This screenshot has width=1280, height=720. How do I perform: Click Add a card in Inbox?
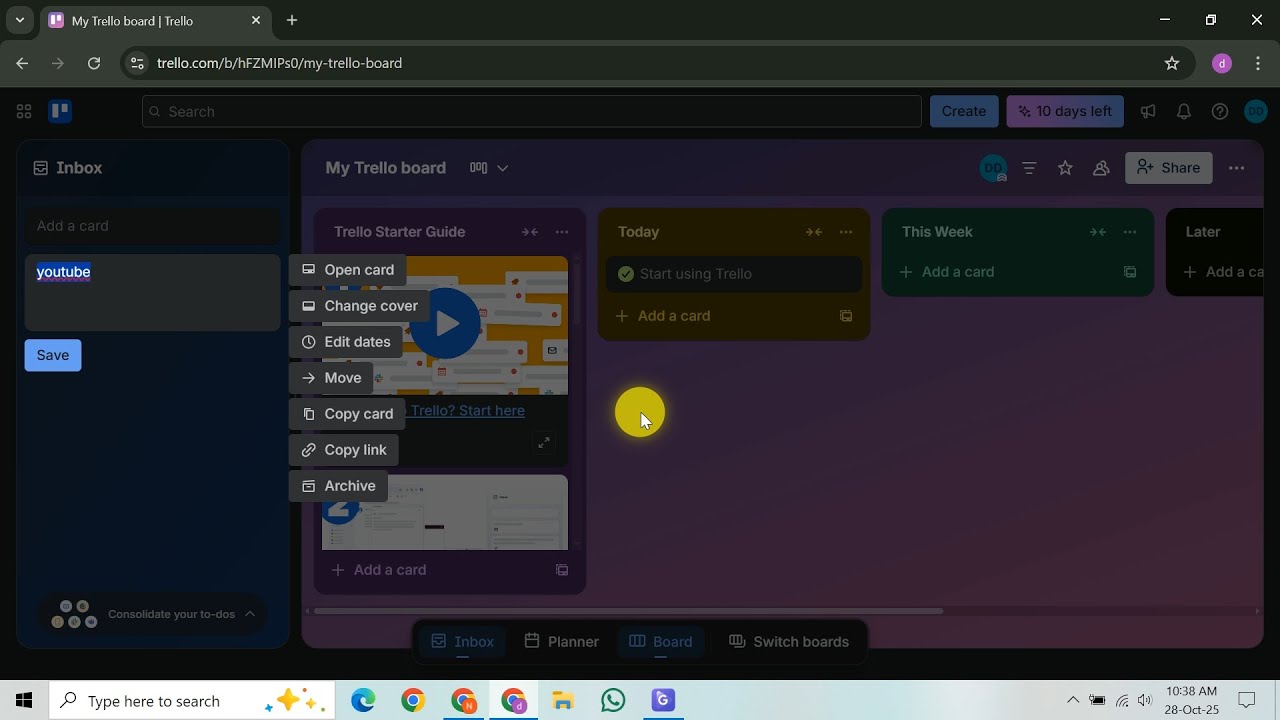[152, 226]
